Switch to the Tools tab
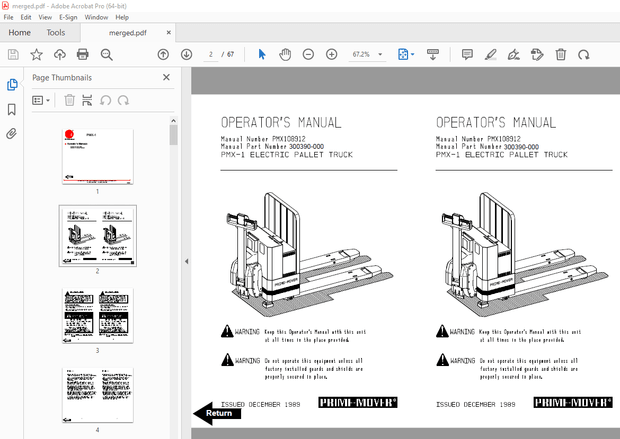The image size is (620, 439). [56, 32]
